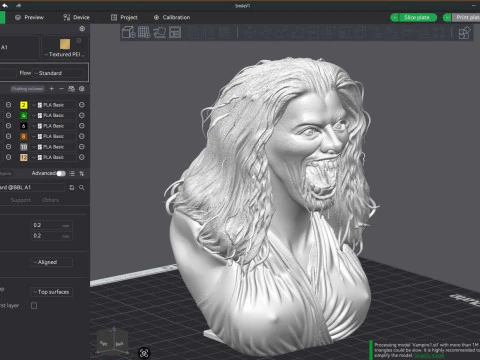
Task: Open the Calibration tab
Action: coord(172,17)
